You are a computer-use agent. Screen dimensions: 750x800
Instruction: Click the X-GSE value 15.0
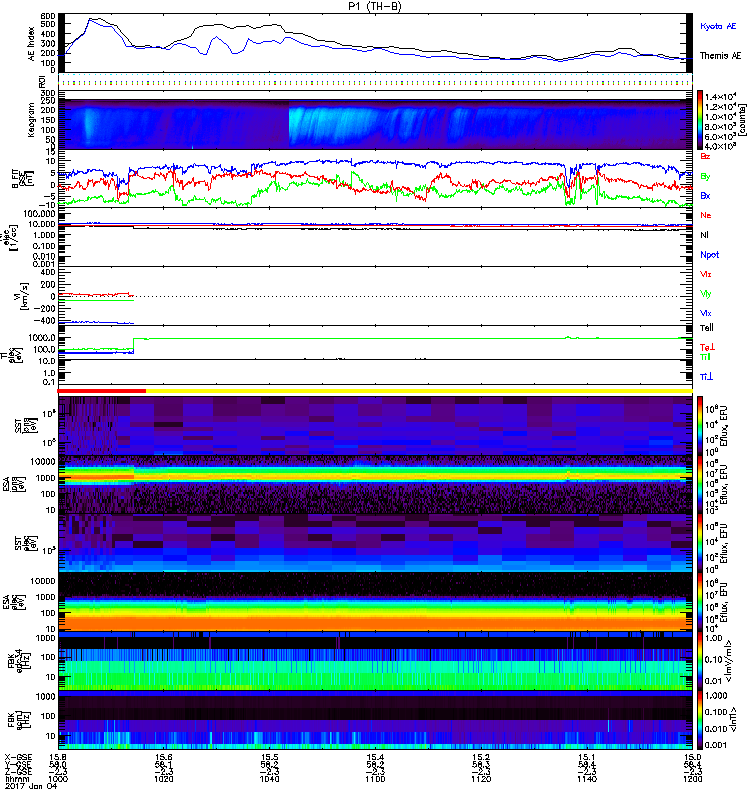(692, 757)
